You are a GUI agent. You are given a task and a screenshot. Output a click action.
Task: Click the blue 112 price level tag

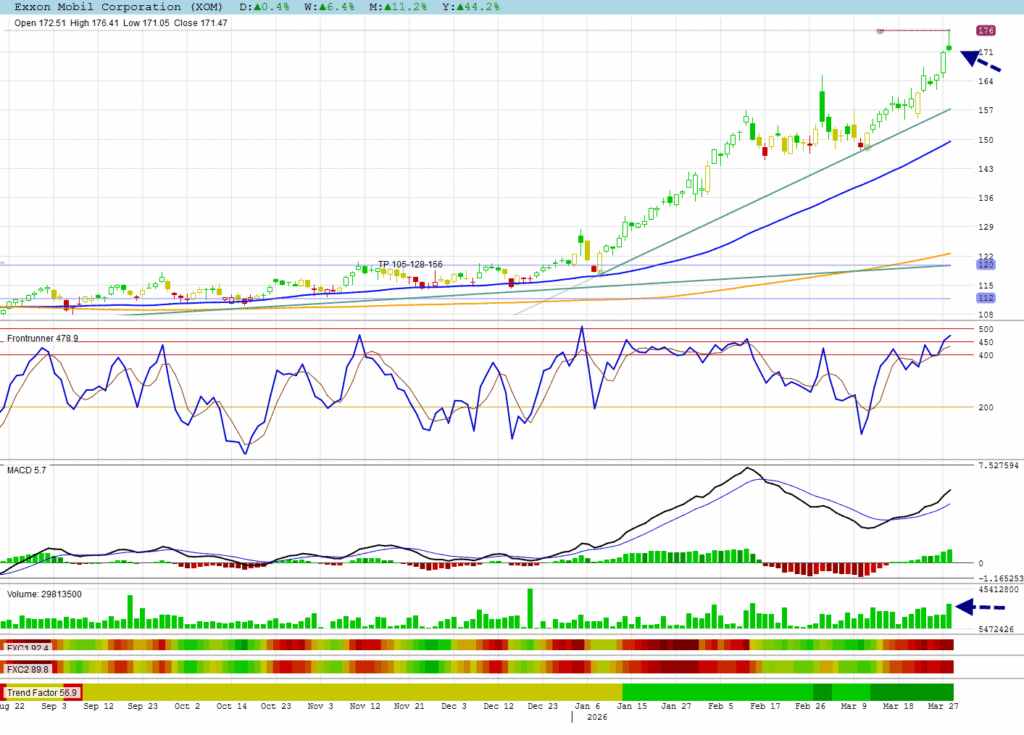click(x=985, y=298)
